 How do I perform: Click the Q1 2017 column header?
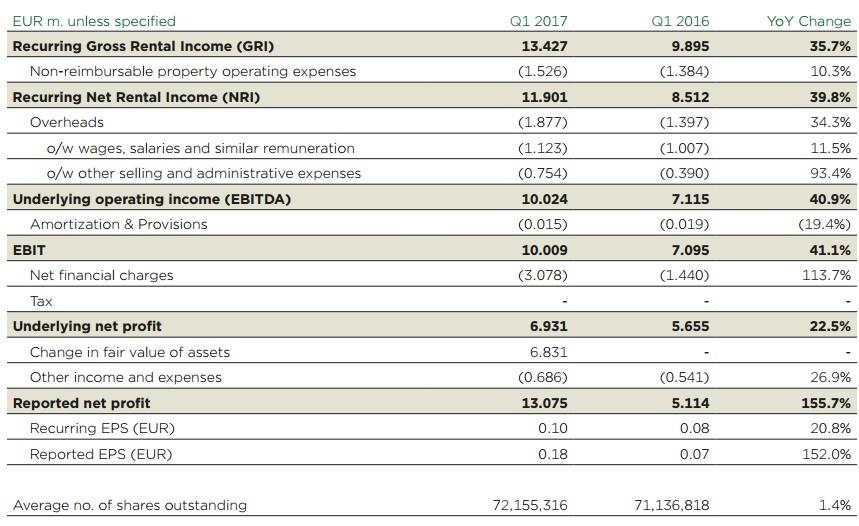point(541,20)
